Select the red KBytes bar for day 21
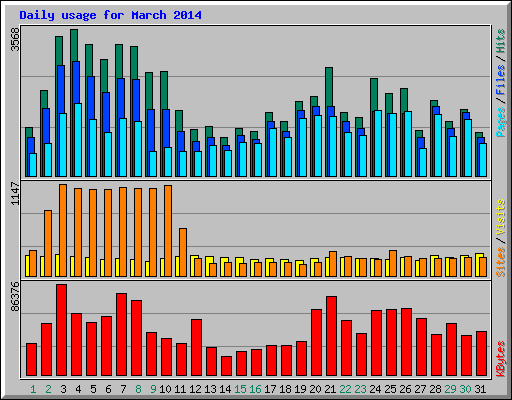 331,336
